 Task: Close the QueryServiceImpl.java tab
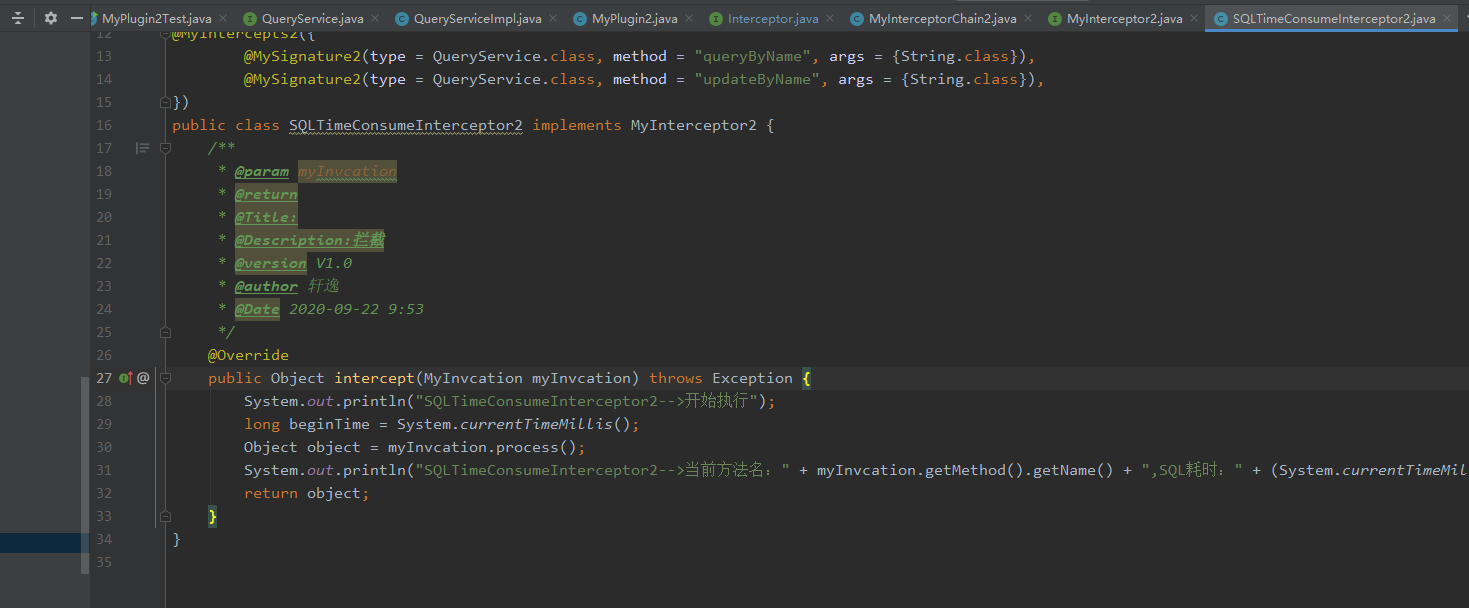pyautogui.click(x=553, y=19)
